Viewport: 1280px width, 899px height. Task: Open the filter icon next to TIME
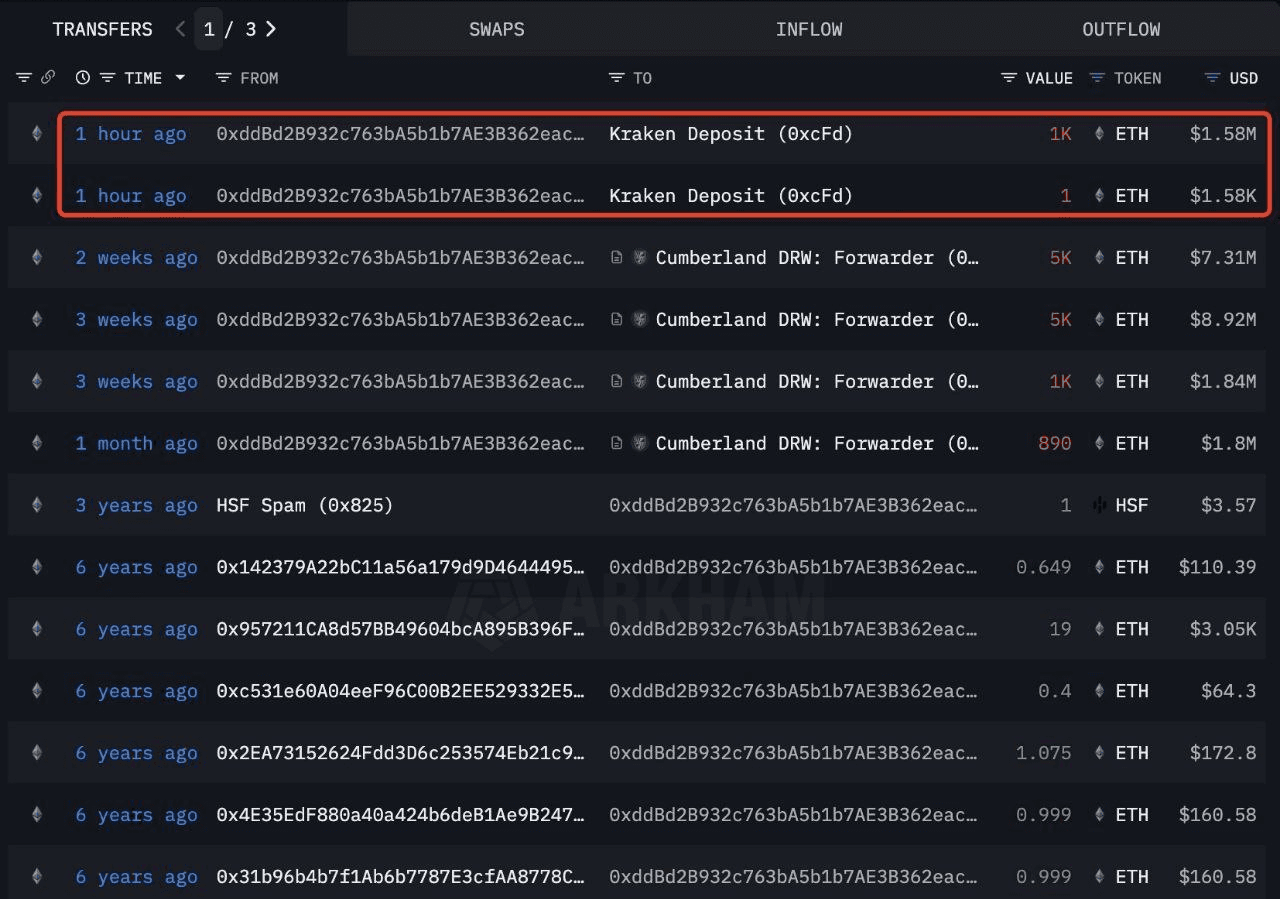point(107,78)
